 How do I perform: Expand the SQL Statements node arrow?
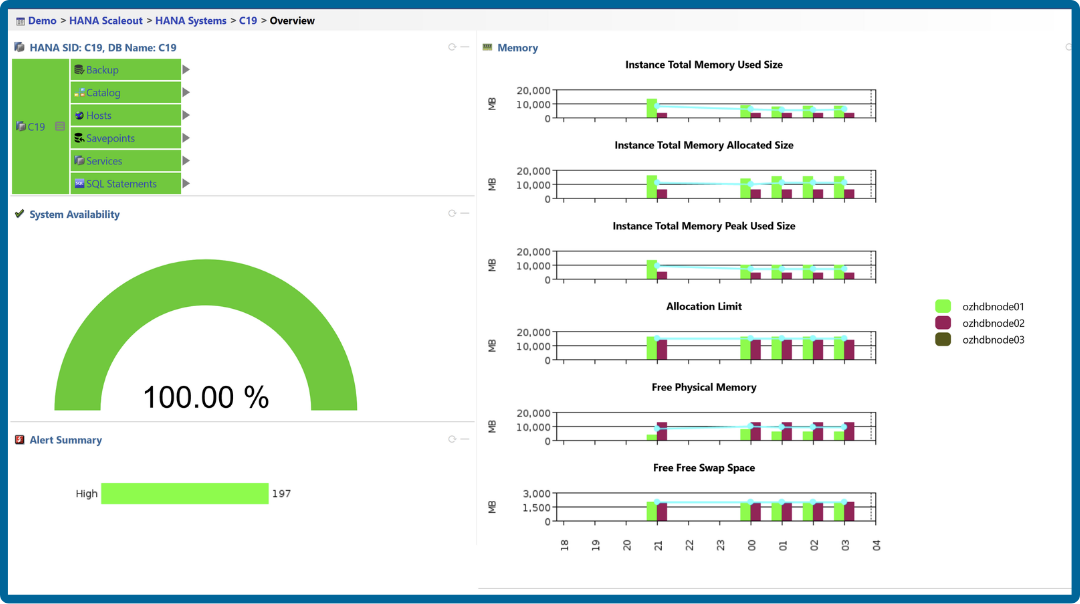pyautogui.click(x=186, y=183)
